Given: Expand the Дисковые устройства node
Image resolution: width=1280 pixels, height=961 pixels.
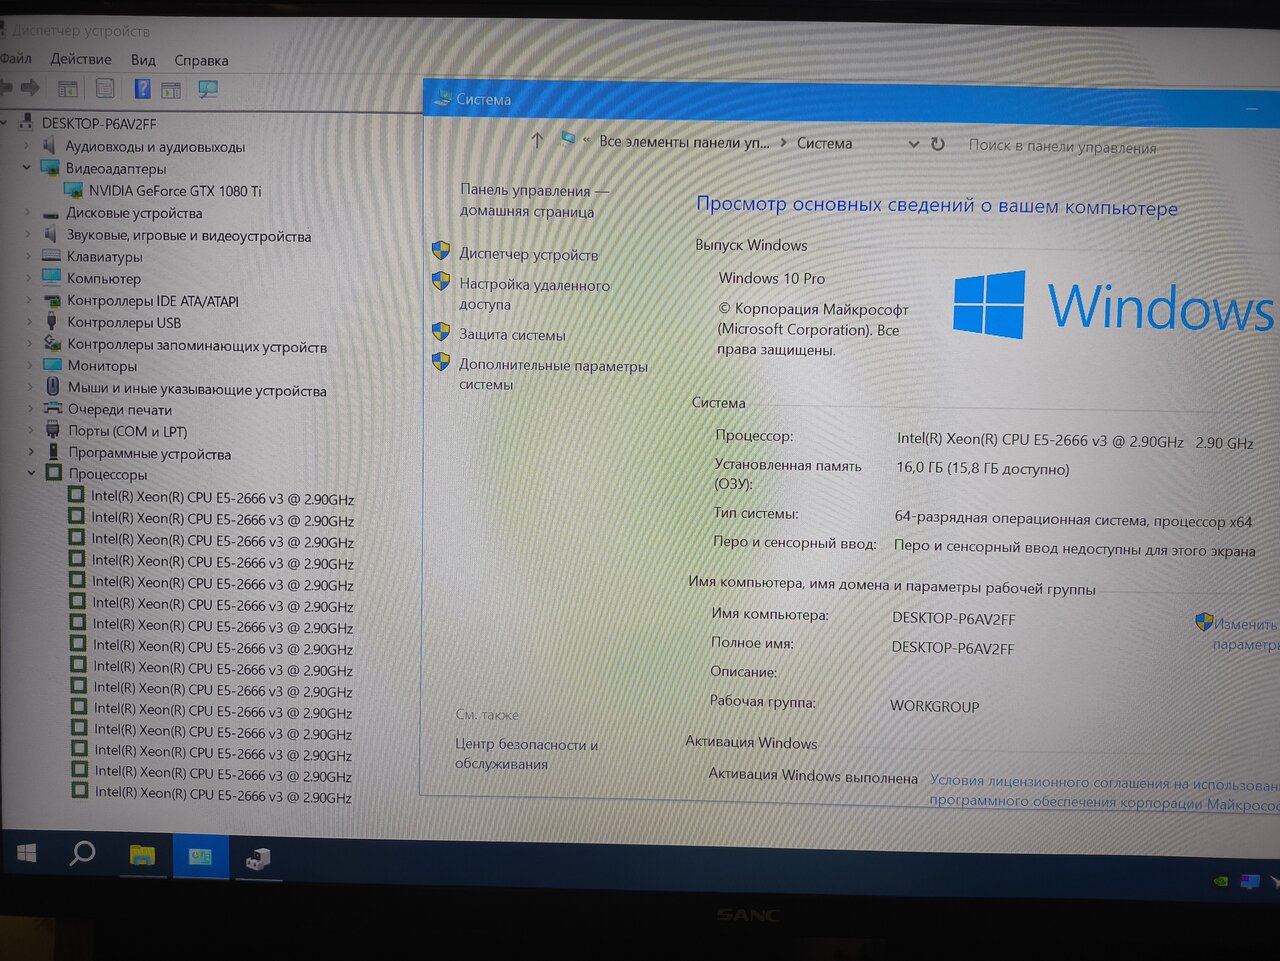Looking at the screenshot, I should 27,212.
